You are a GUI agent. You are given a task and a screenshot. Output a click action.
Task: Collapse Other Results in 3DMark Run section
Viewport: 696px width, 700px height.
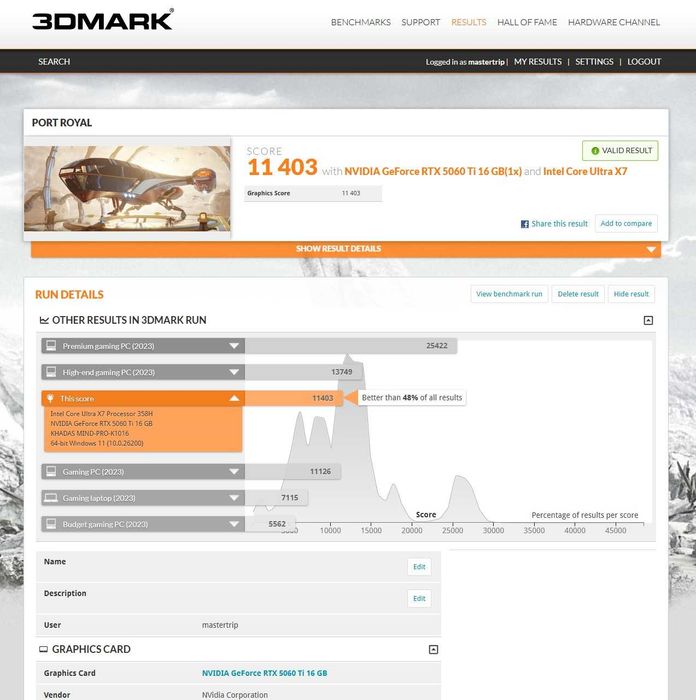pyautogui.click(x=648, y=320)
